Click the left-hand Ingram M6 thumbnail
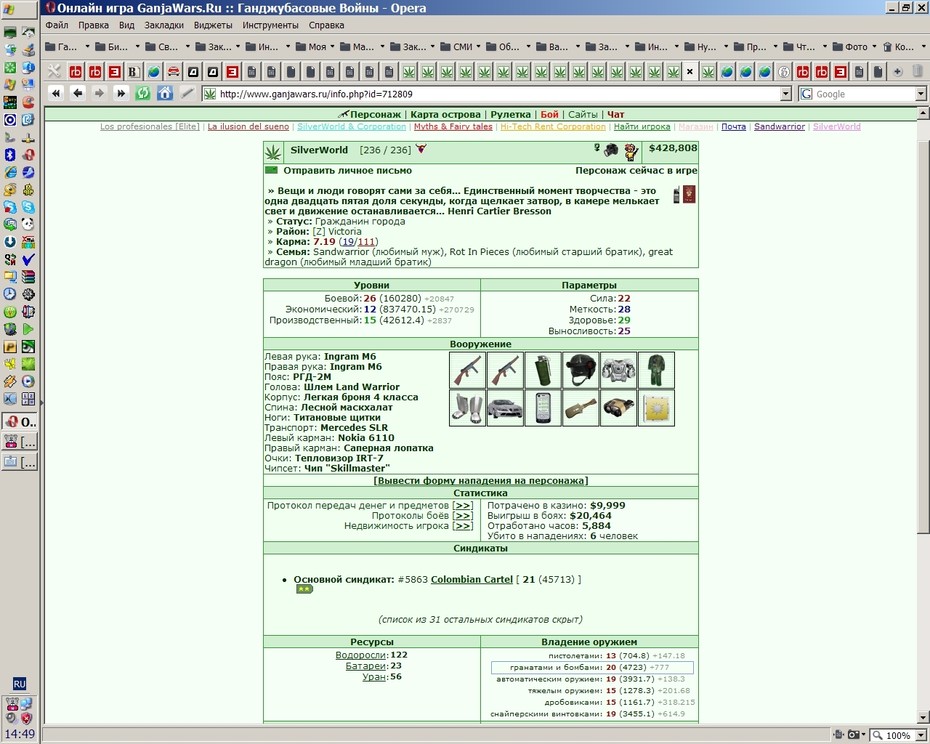 click(467, 370)
